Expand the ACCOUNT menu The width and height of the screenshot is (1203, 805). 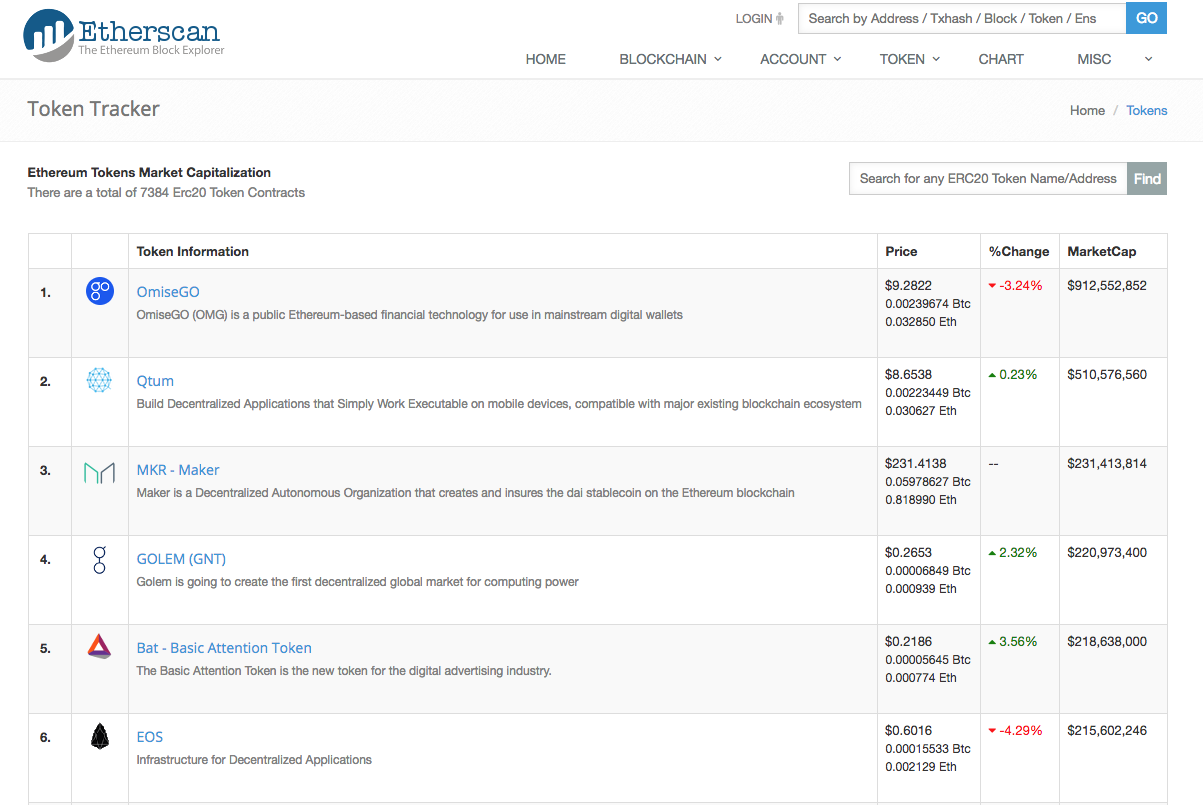801,59
